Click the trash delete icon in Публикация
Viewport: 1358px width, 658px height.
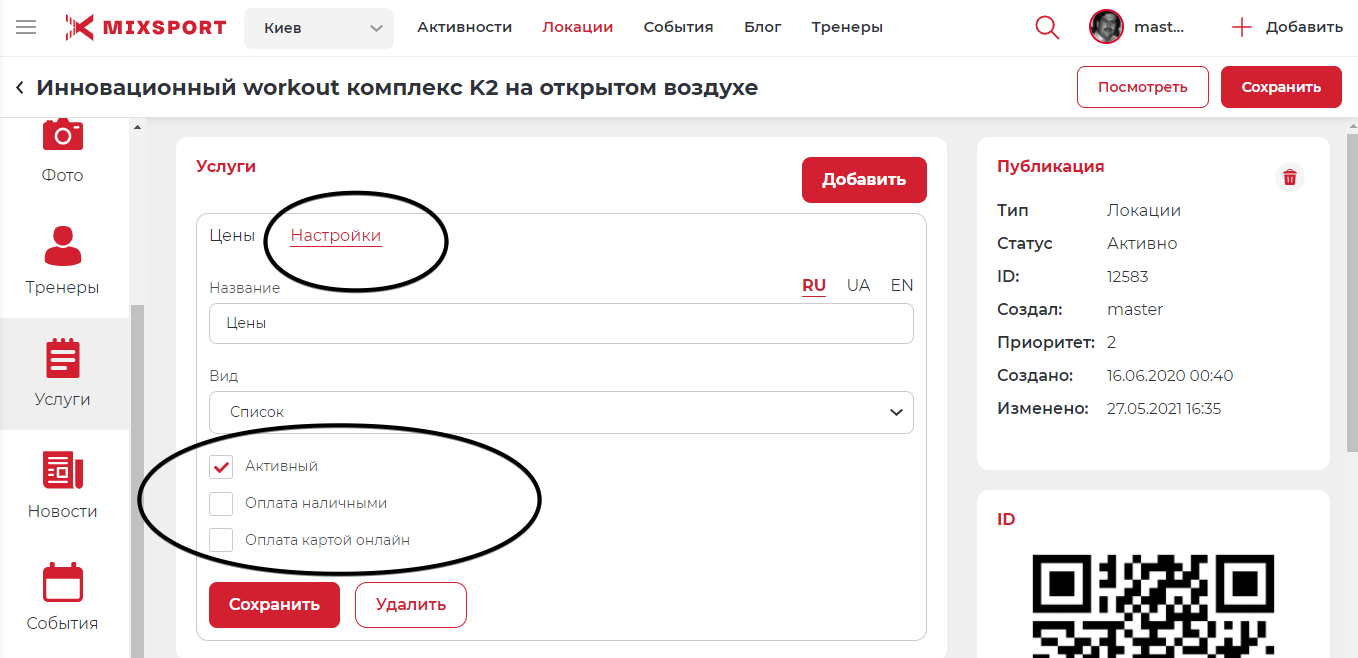[1290, 177]
